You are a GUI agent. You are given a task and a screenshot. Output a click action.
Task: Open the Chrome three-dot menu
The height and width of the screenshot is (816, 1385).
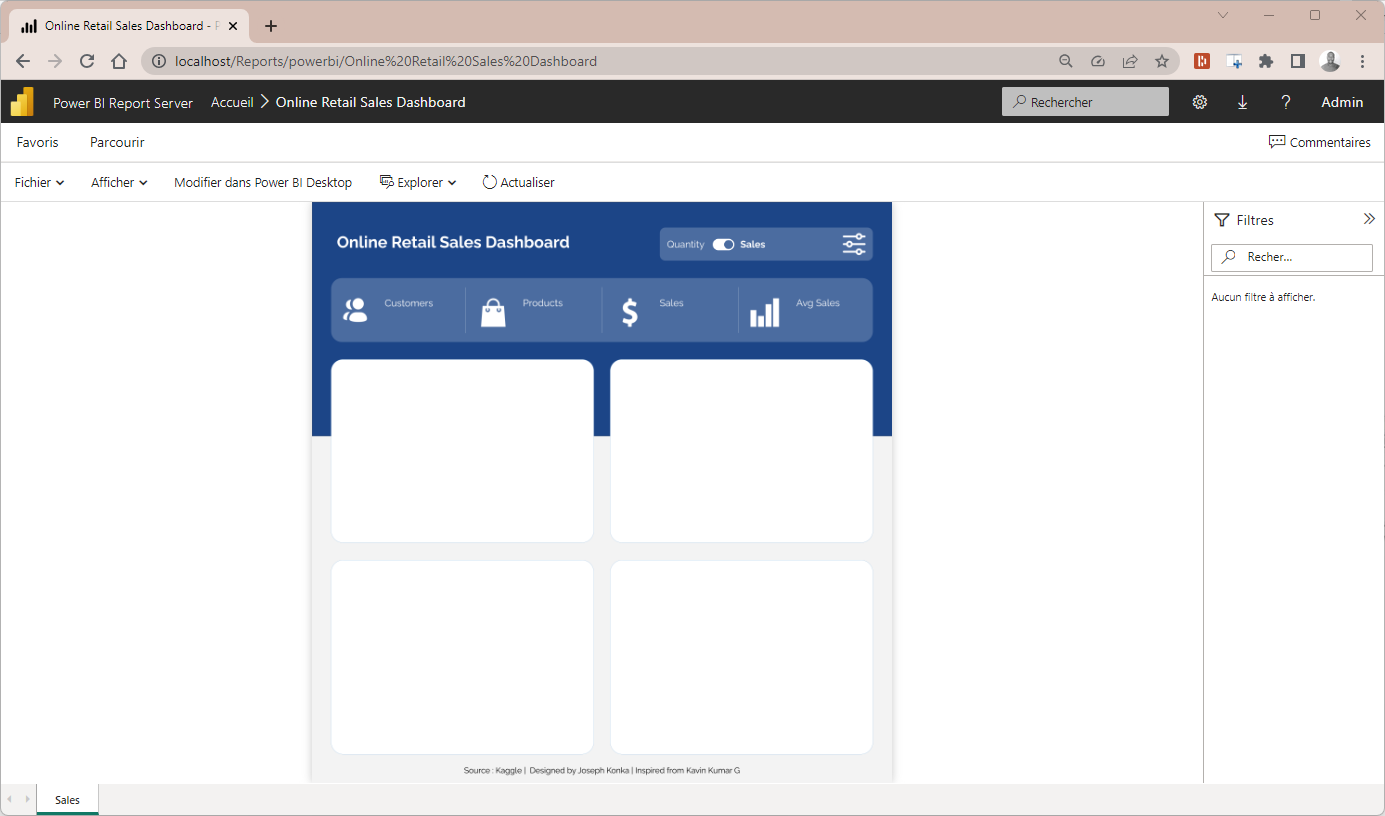1362,61
